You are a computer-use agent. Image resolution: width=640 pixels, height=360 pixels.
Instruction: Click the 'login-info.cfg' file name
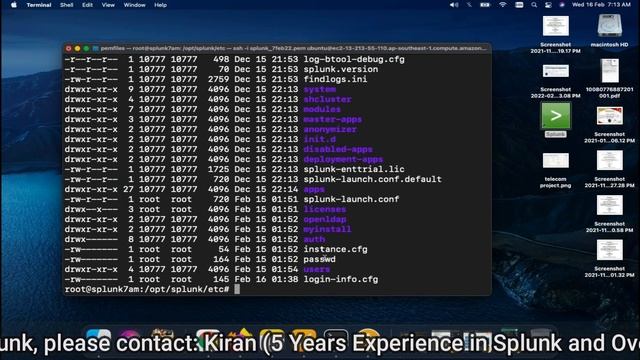[x=341, y=280]
